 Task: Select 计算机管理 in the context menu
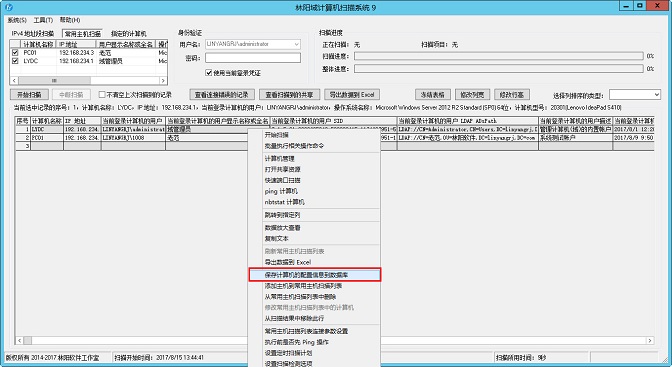pos(279,159)
